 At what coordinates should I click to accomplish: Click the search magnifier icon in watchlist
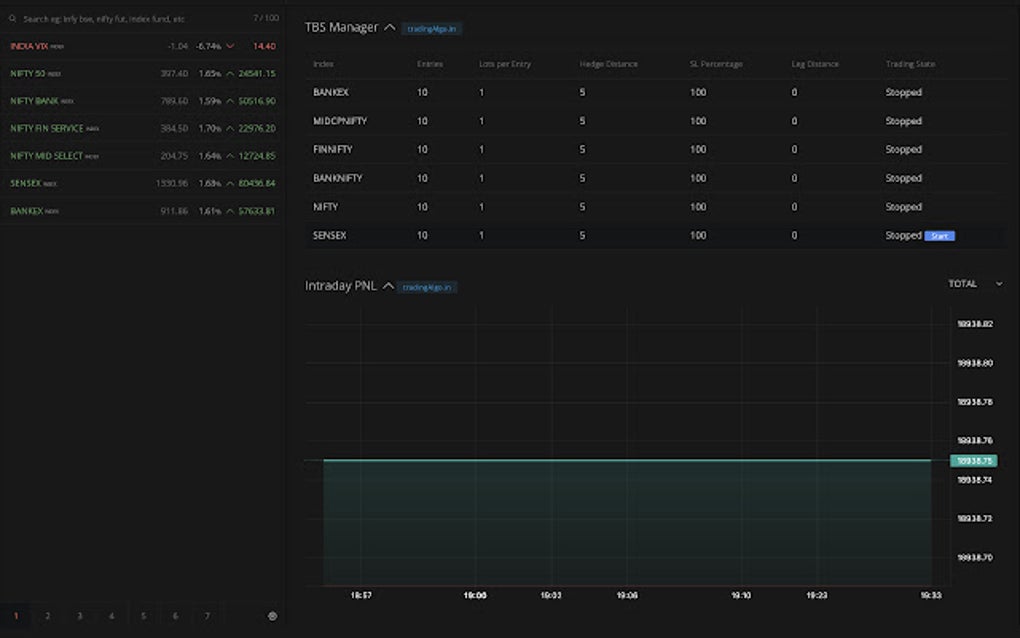(12, 19)
